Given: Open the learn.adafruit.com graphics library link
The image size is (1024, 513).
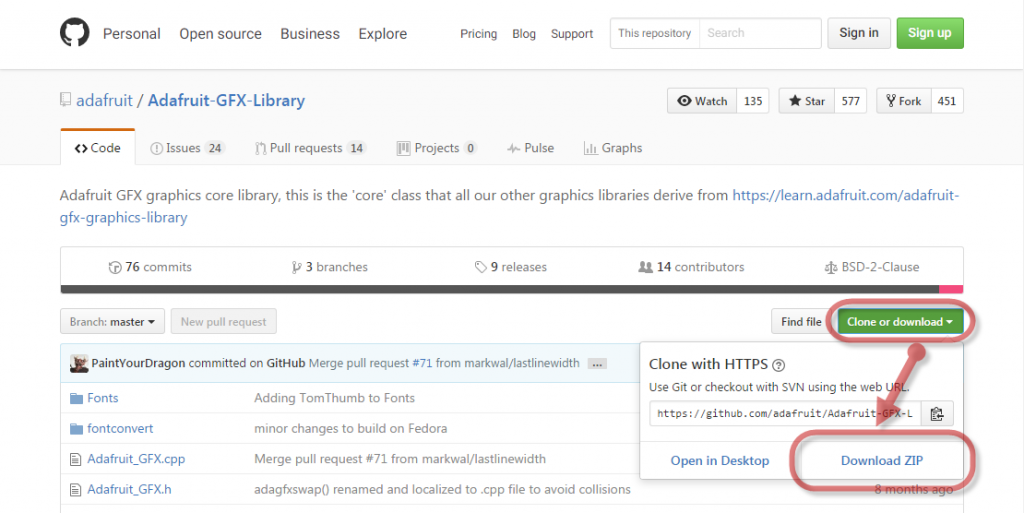Looking at the screenshot, I should pyautogui.click(x=509, y=206).
